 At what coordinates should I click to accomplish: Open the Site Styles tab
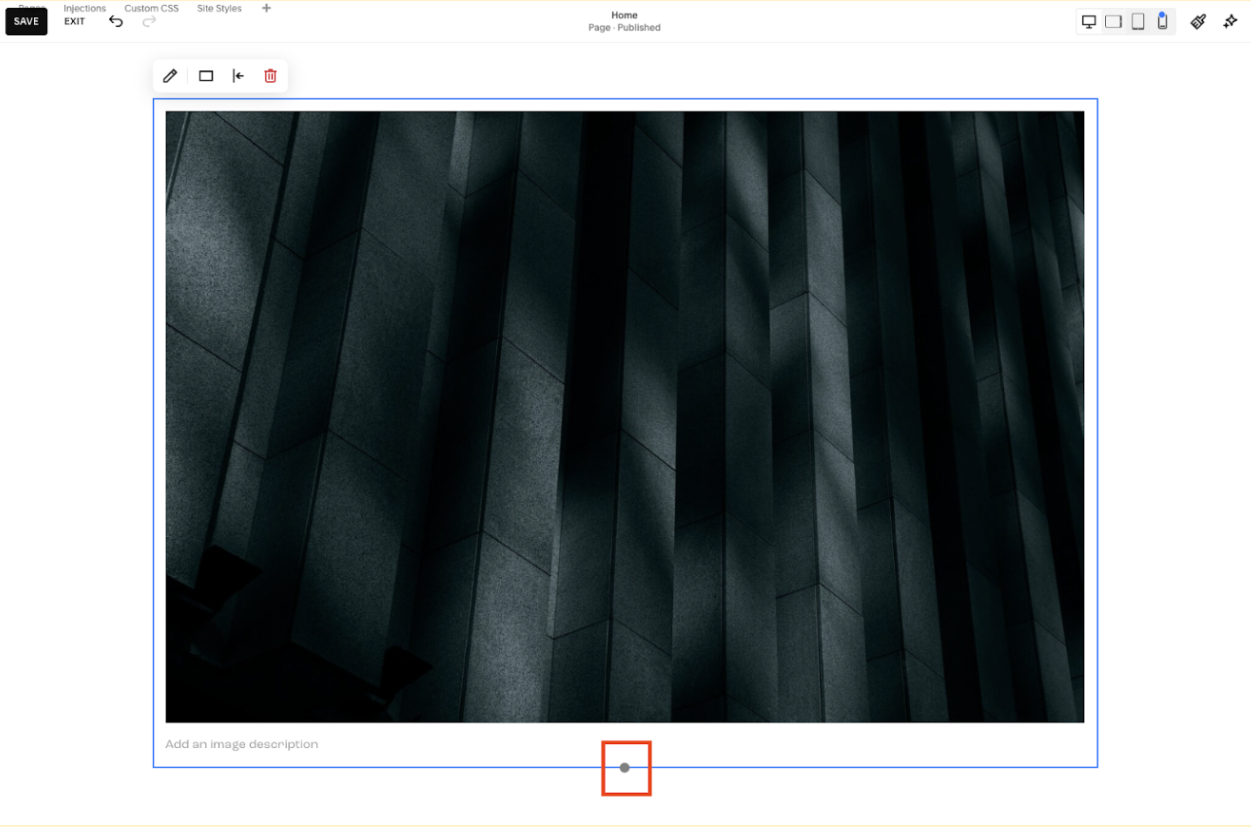point(219,8)
